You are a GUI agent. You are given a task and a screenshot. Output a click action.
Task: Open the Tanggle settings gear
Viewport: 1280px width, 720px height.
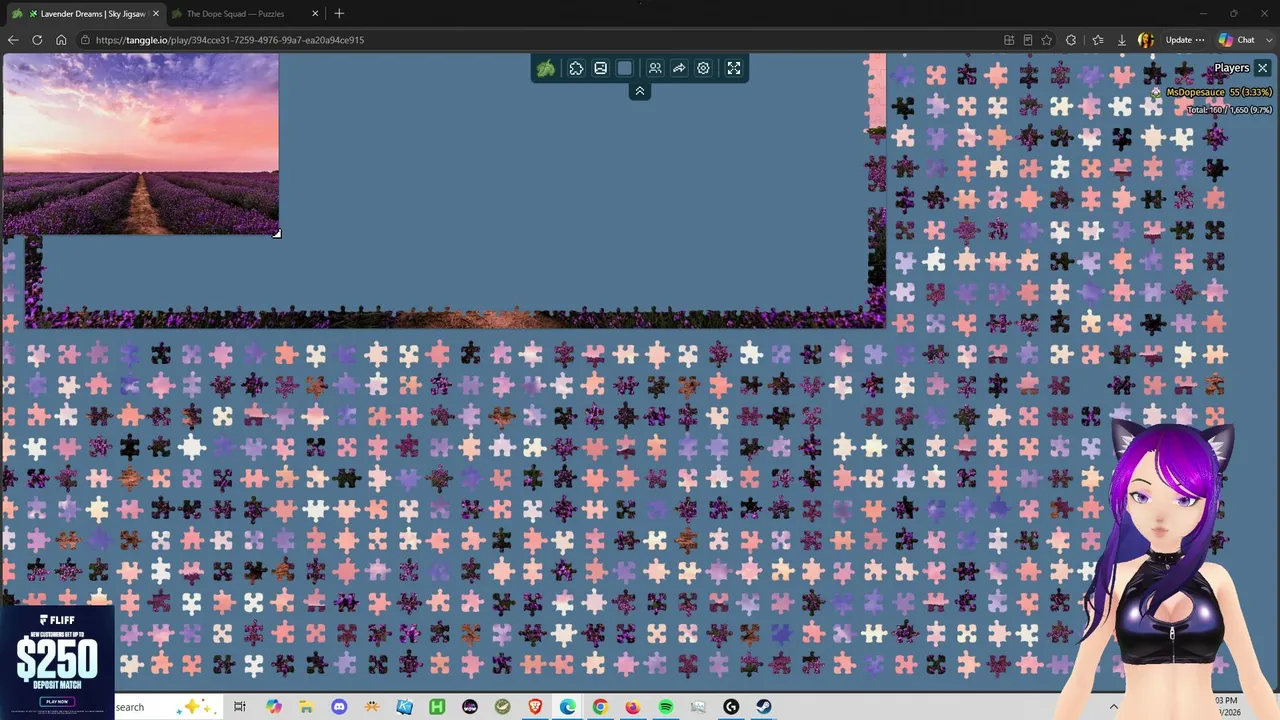(x=703, y=68)
